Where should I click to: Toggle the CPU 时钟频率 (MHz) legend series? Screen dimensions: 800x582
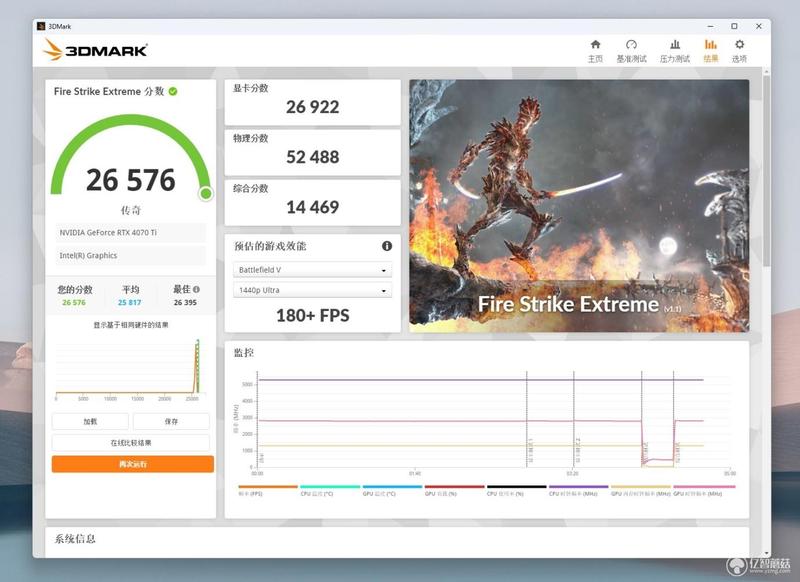tap(579, 491)
